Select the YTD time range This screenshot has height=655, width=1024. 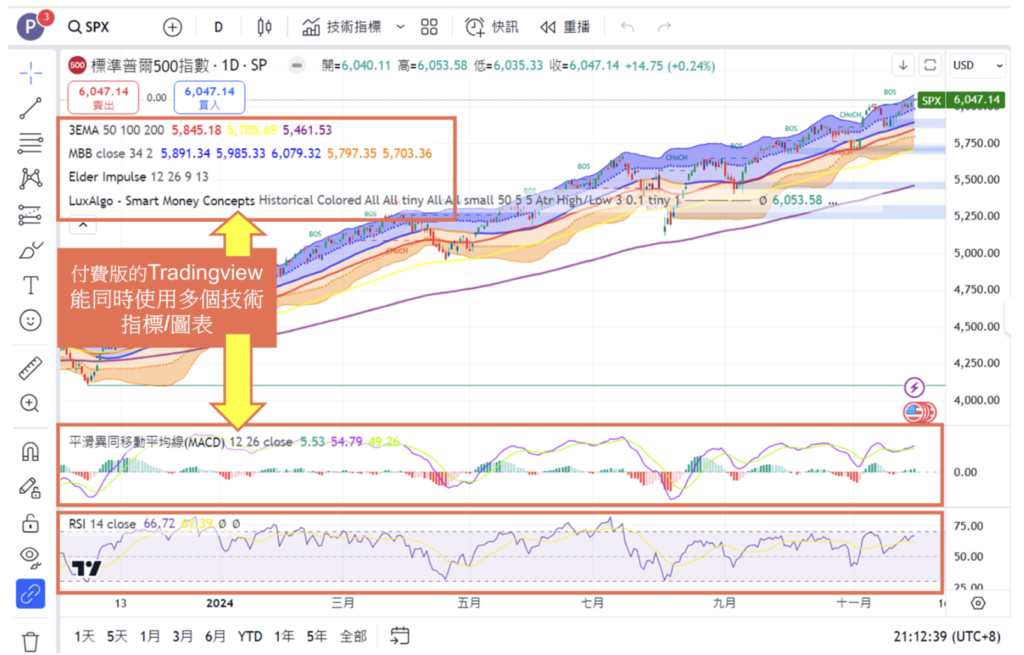coord(249,636)
